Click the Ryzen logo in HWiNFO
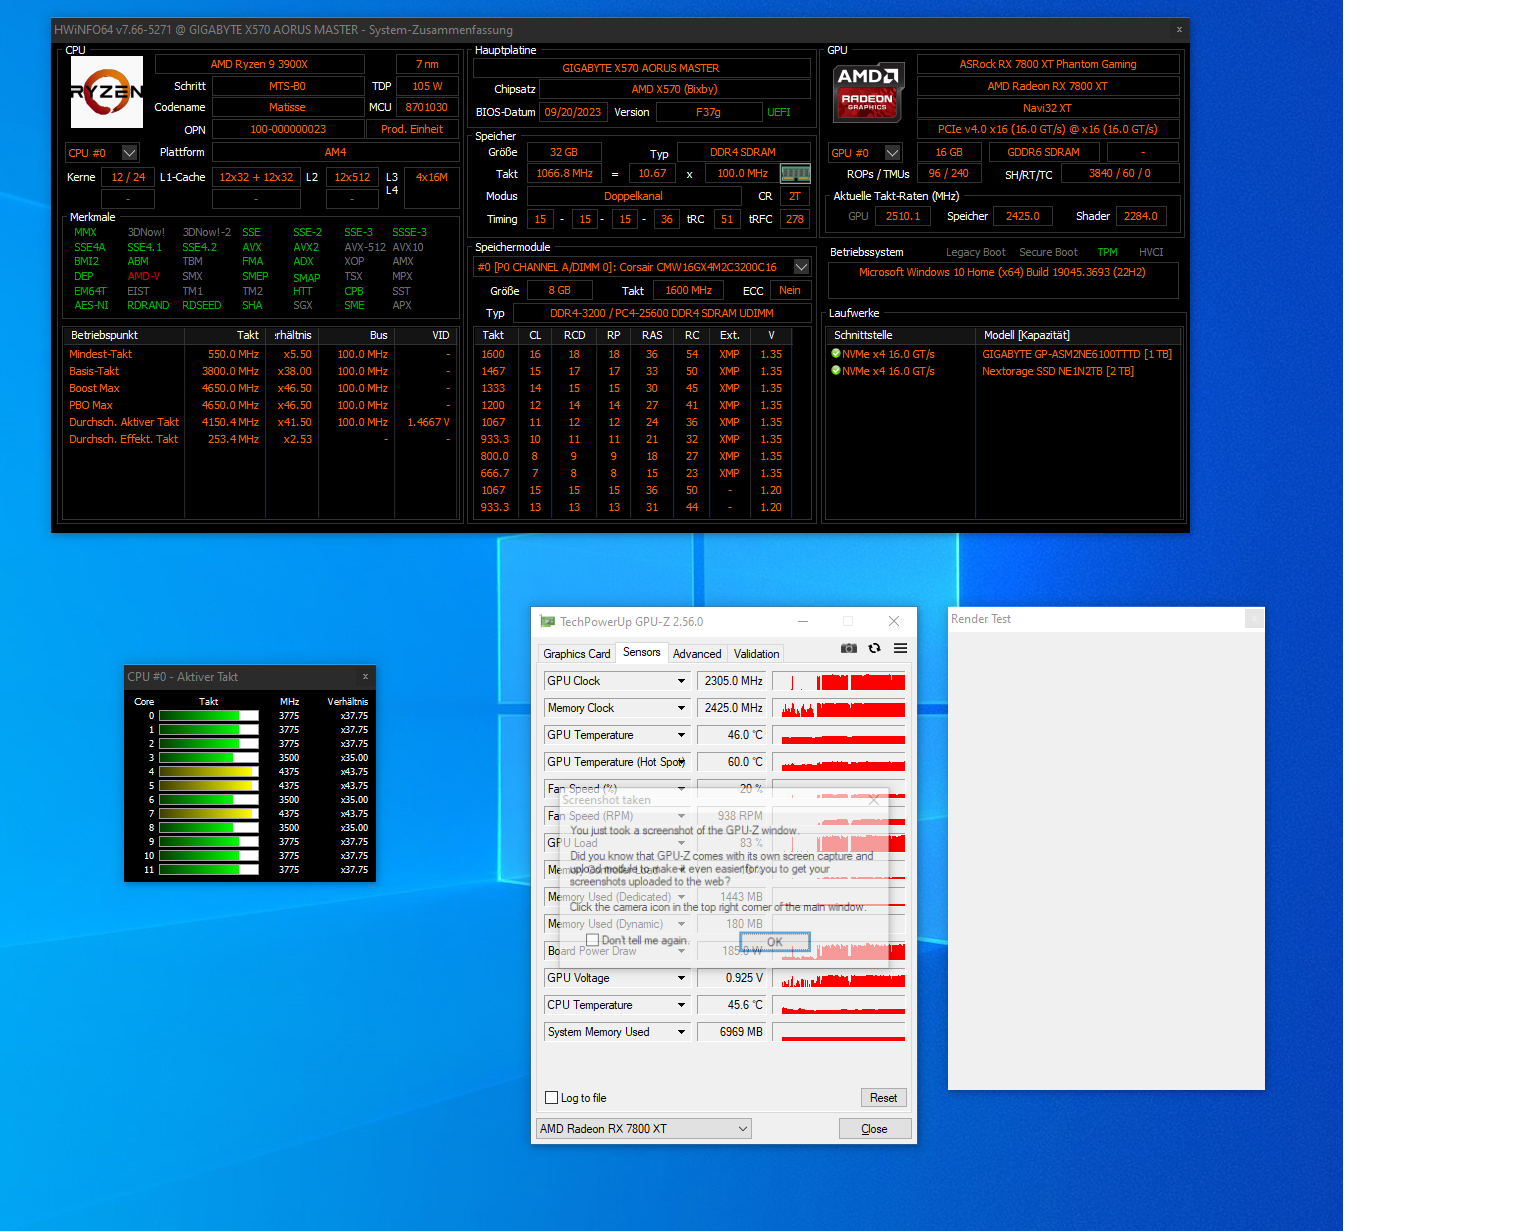 point(107,92)
